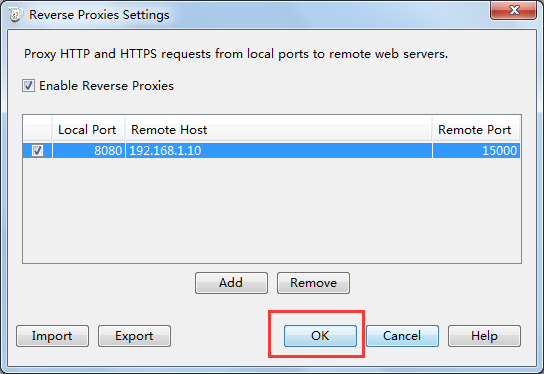544x374 pixels.
Task: Click the empty area of proxies list
Action: pos(272,210)
